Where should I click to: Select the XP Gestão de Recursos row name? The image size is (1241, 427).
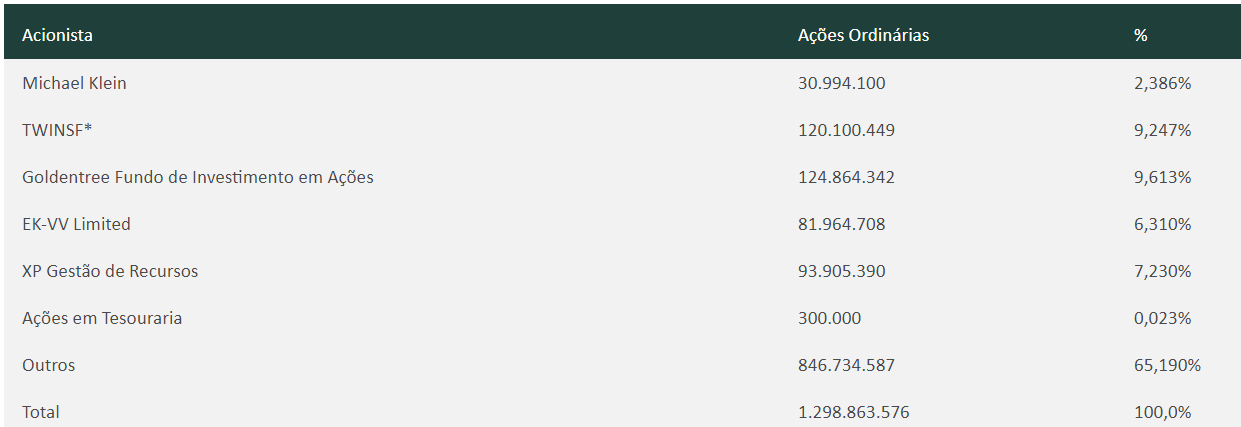pos(110,271)
